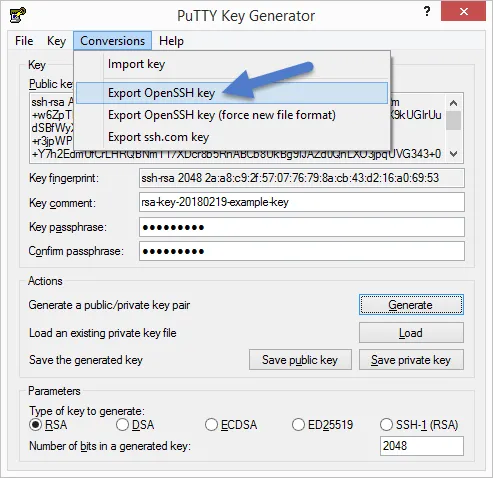
Task: Click the 'Confirm passphrase:' label
Action: (x=76, y=251)
